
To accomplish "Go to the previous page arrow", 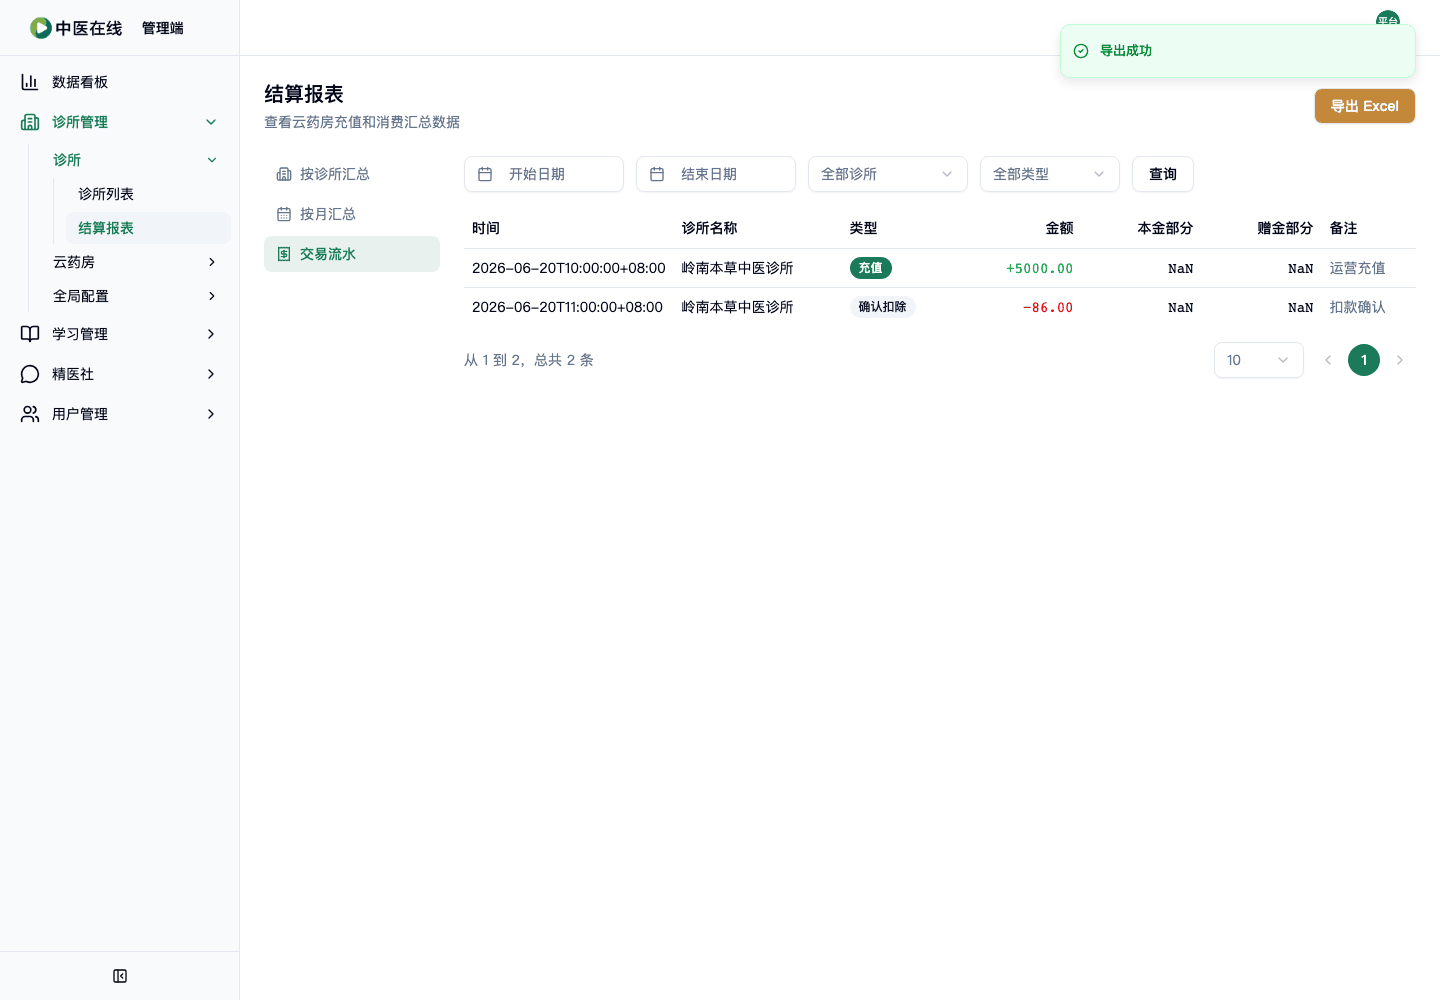I will (x=1328, y=360).
